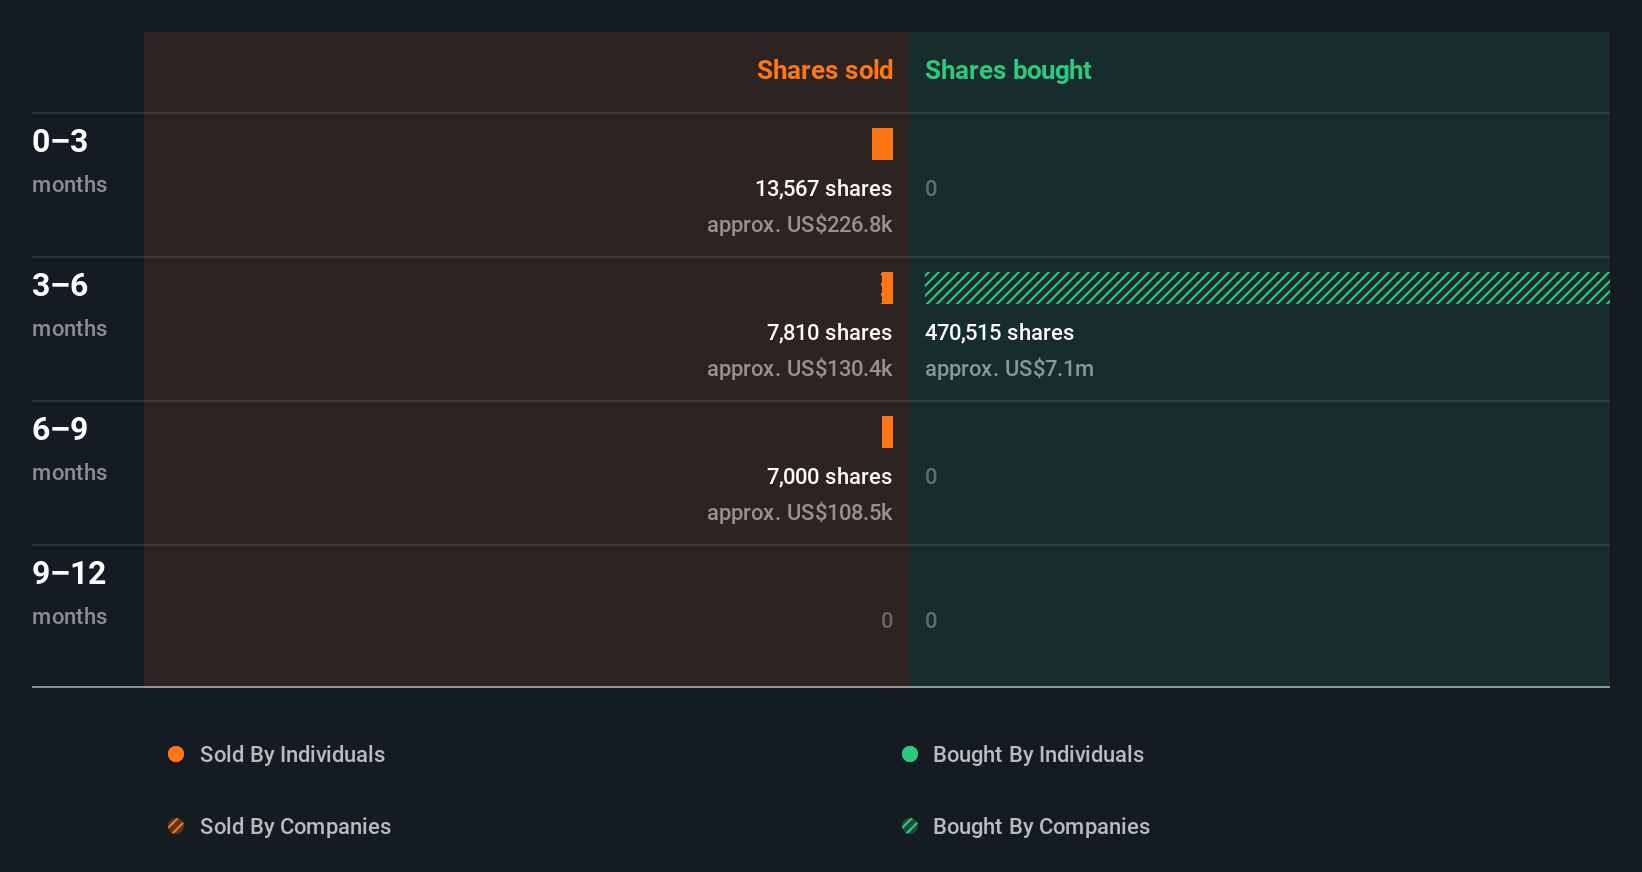1642x872 pixels.
Task: Click the green Bought By Individuals legend dot
Action: pos(910,754)
